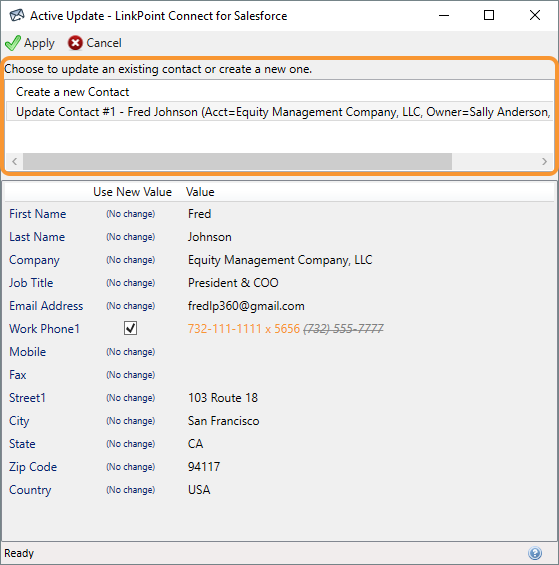Click the LinkPoint Connect envelope title icon
The width and height of the screenshot is (559, 565).
pos(17,15)
